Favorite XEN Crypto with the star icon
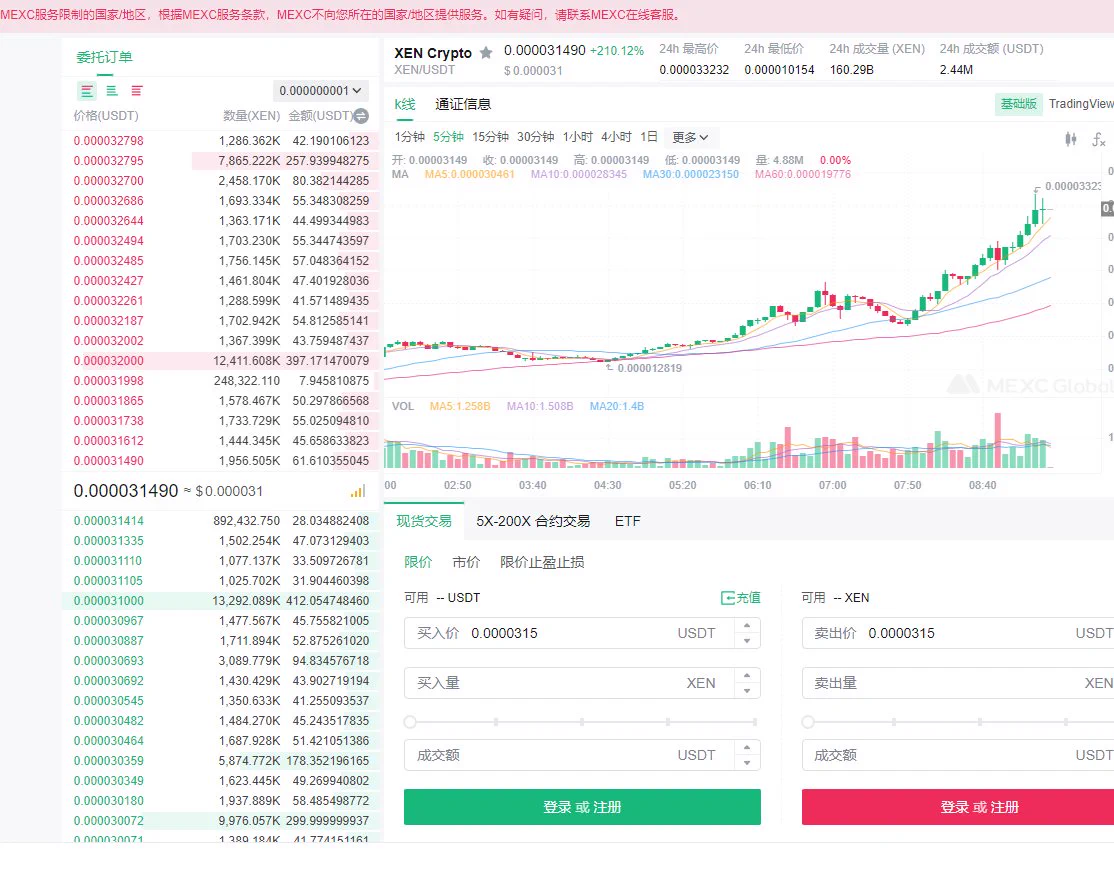This screenshot has height=877, width=1114. pos(486,53)
